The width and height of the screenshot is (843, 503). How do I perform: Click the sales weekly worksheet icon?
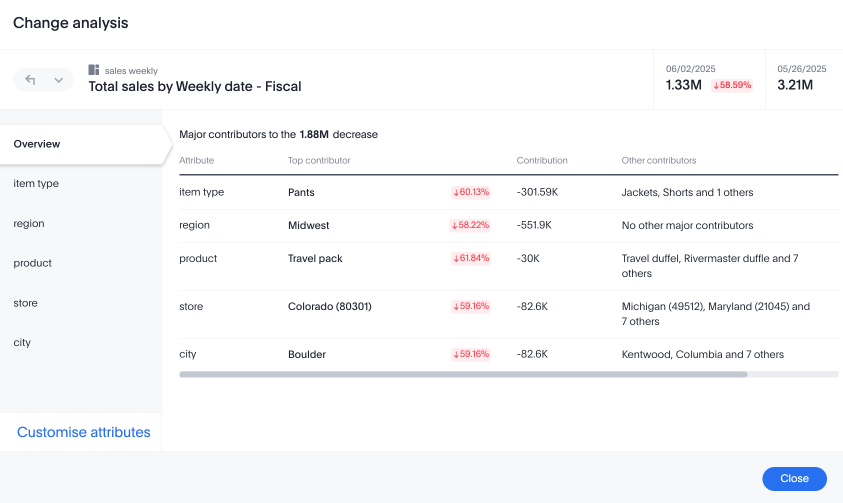[94, 70]
